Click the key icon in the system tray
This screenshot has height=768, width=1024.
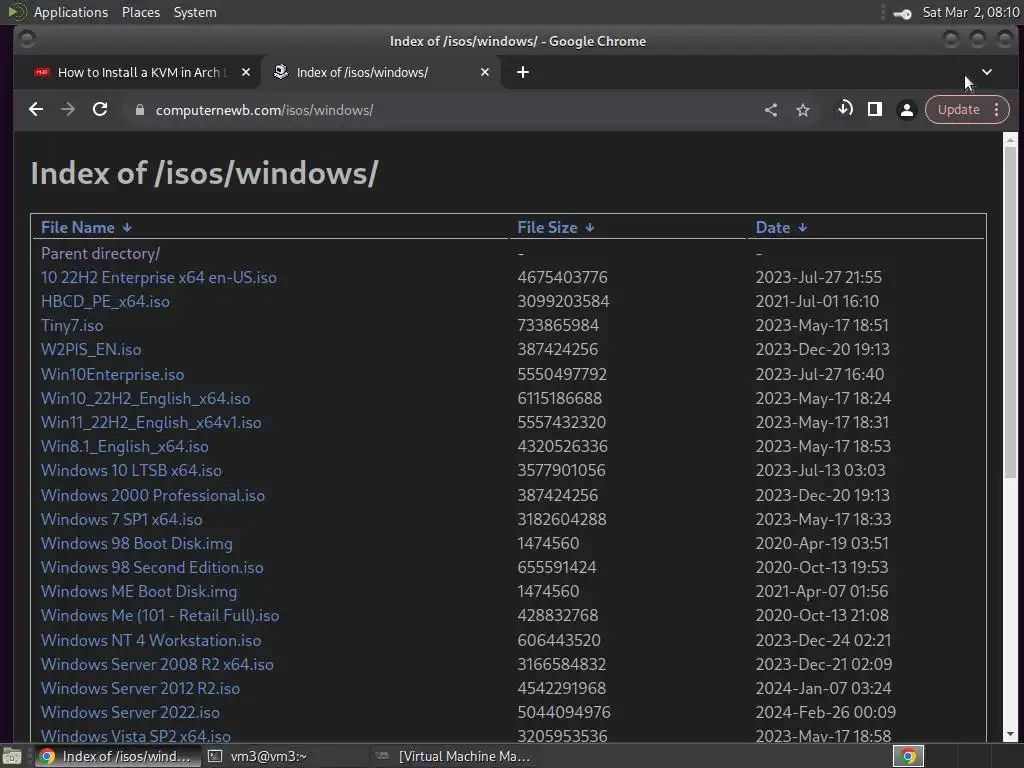903,13
